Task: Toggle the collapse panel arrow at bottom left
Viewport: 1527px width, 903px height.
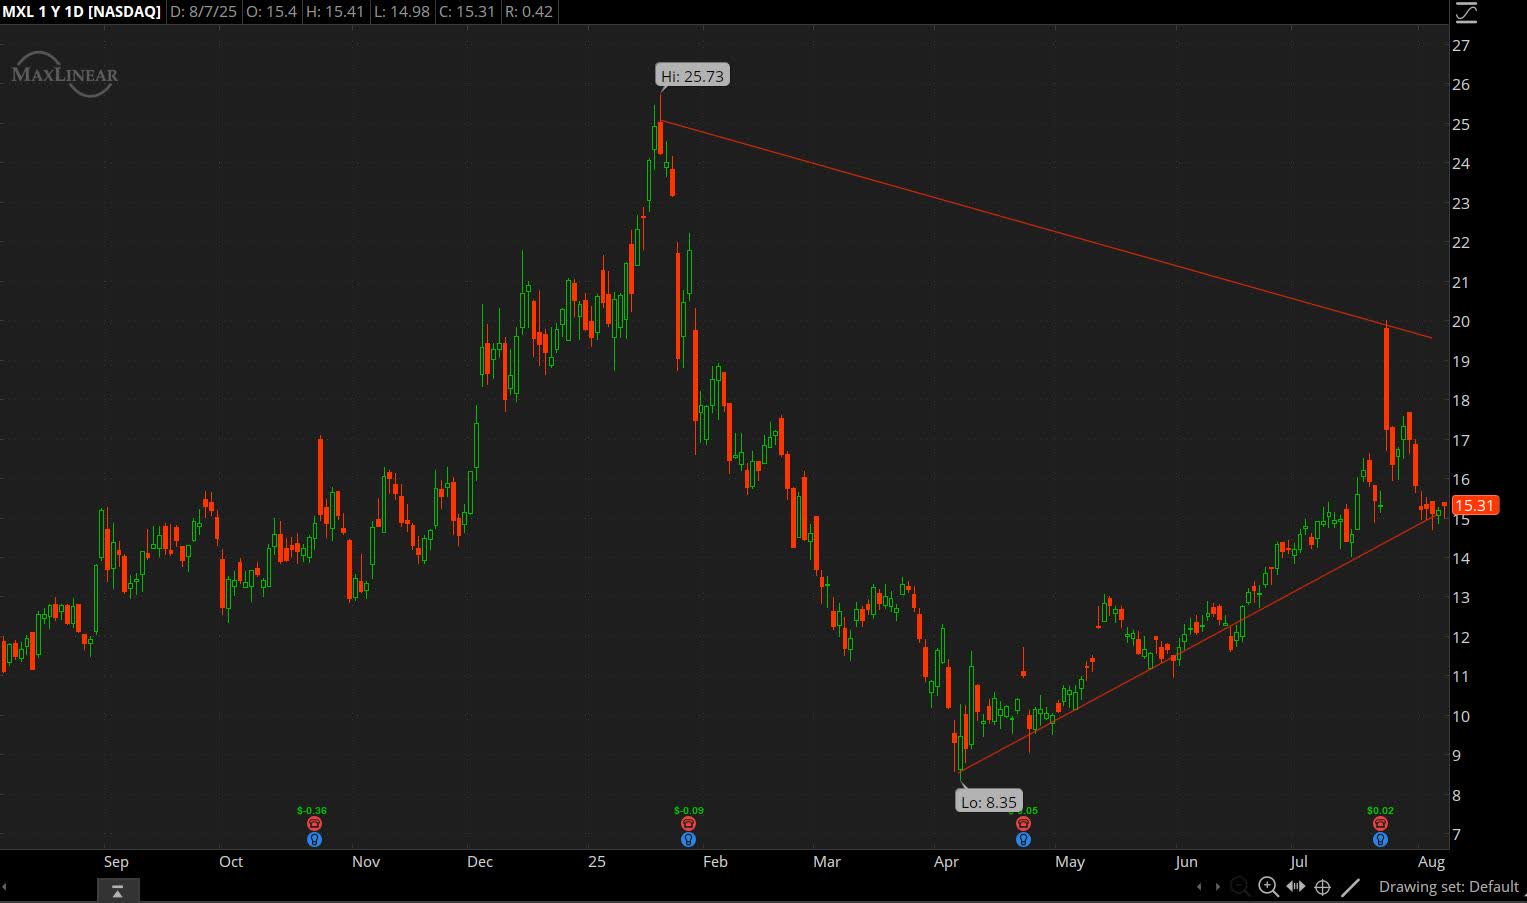Action: [117, 889]
